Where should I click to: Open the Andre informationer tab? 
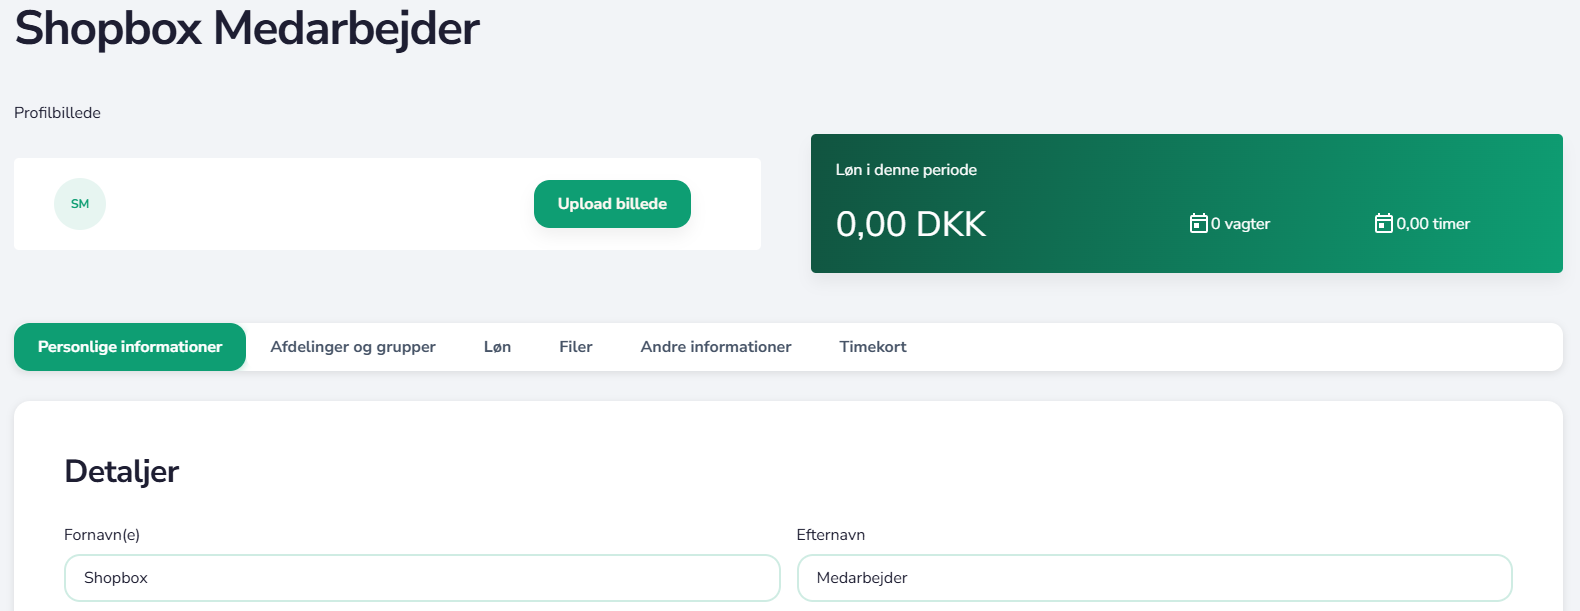[716, 347]
